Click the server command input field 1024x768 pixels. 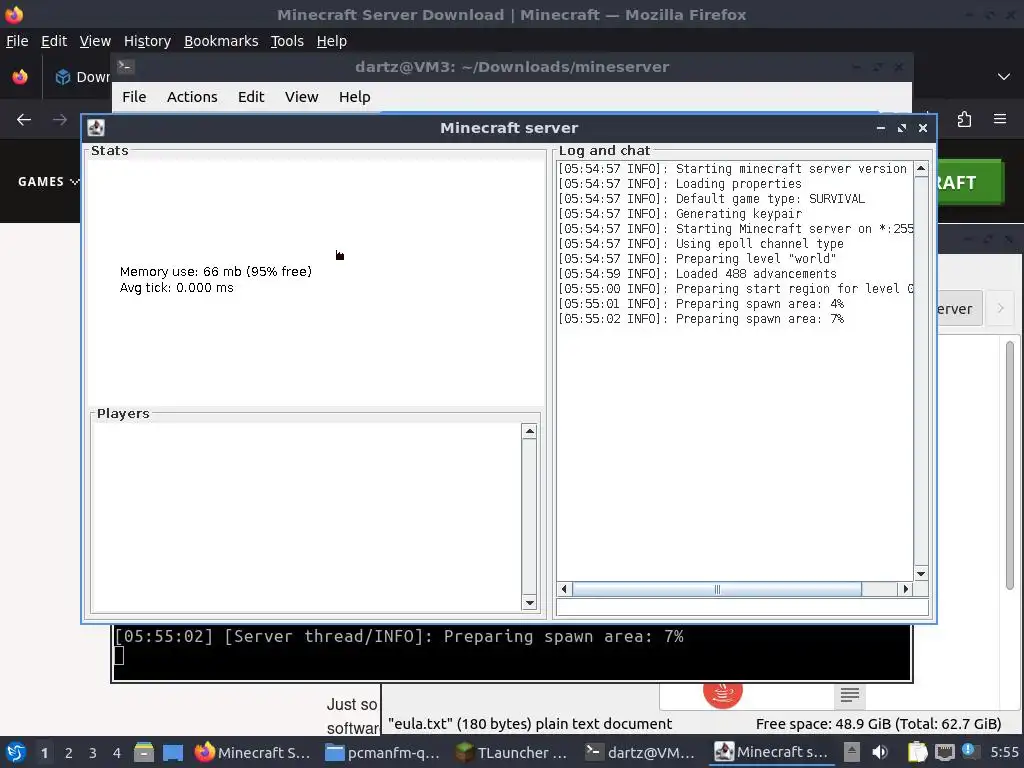tap(742, 607)
